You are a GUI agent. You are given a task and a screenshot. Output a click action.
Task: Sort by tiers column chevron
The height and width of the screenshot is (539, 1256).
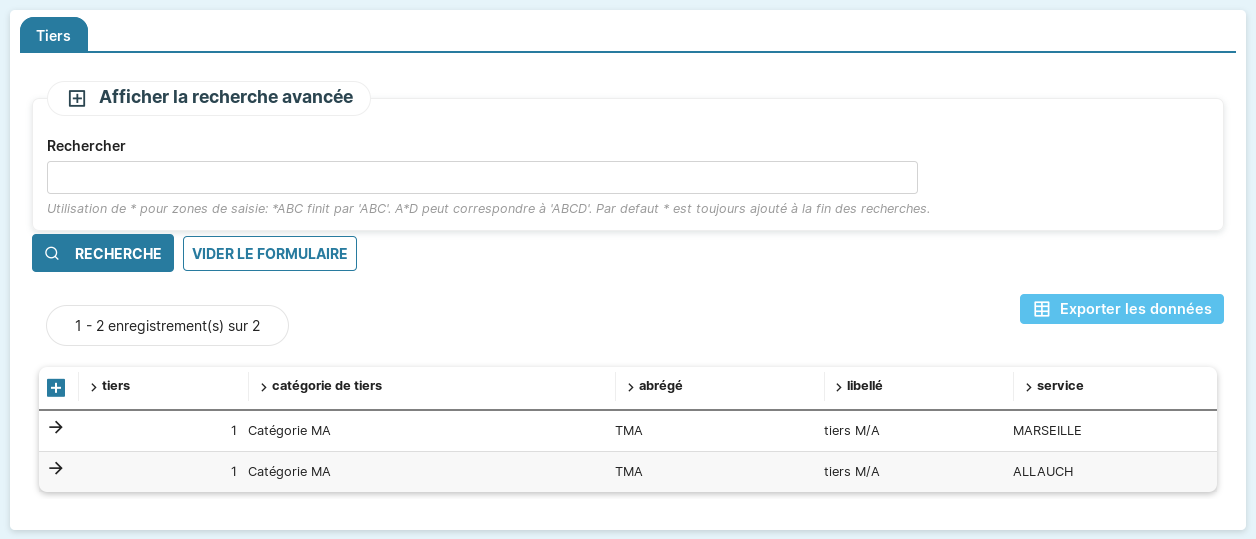pyautogui.click(x=94, y=387)
